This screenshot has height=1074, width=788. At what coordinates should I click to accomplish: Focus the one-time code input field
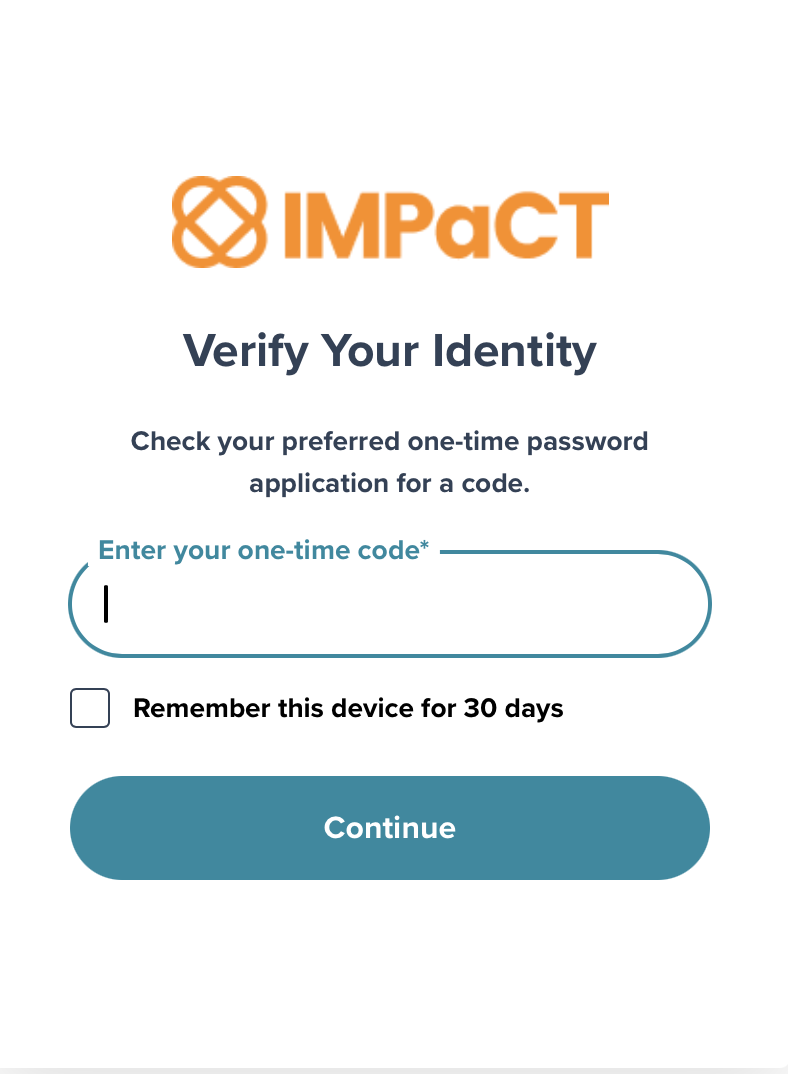pyautogui.click(x=390, y=604)
